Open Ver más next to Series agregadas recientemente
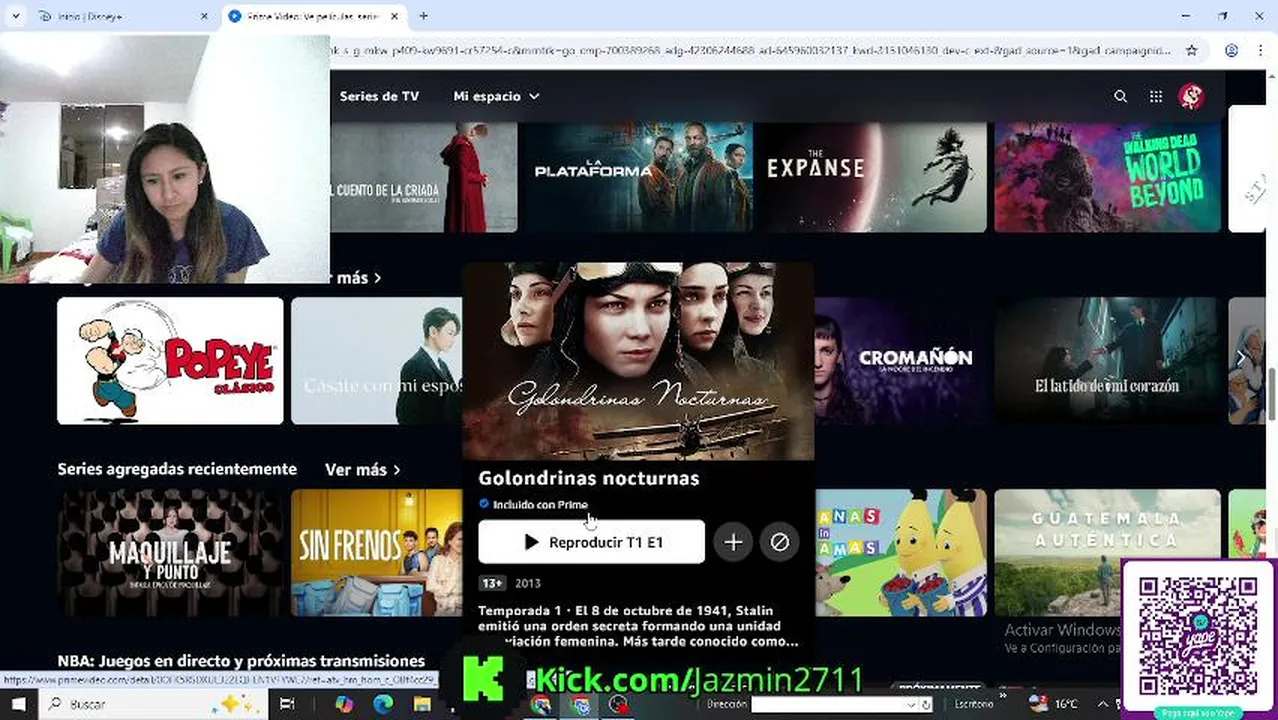Viewport: 1278px width, 720px height. [x=362, y=469]
